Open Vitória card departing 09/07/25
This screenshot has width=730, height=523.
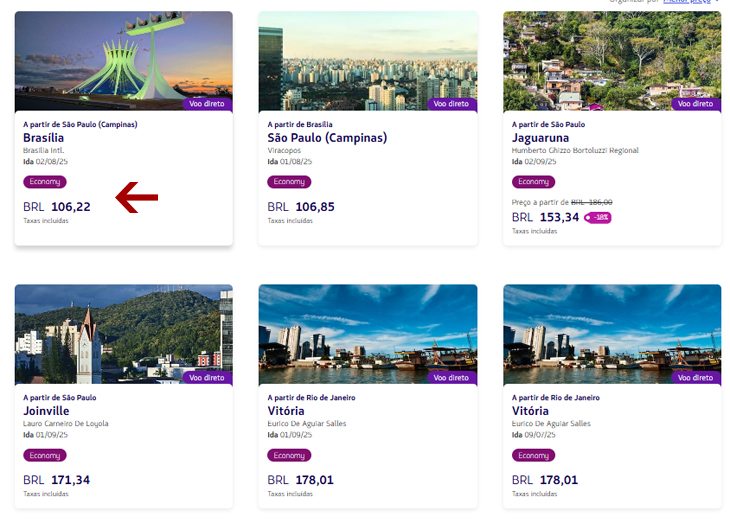[612, 396]
